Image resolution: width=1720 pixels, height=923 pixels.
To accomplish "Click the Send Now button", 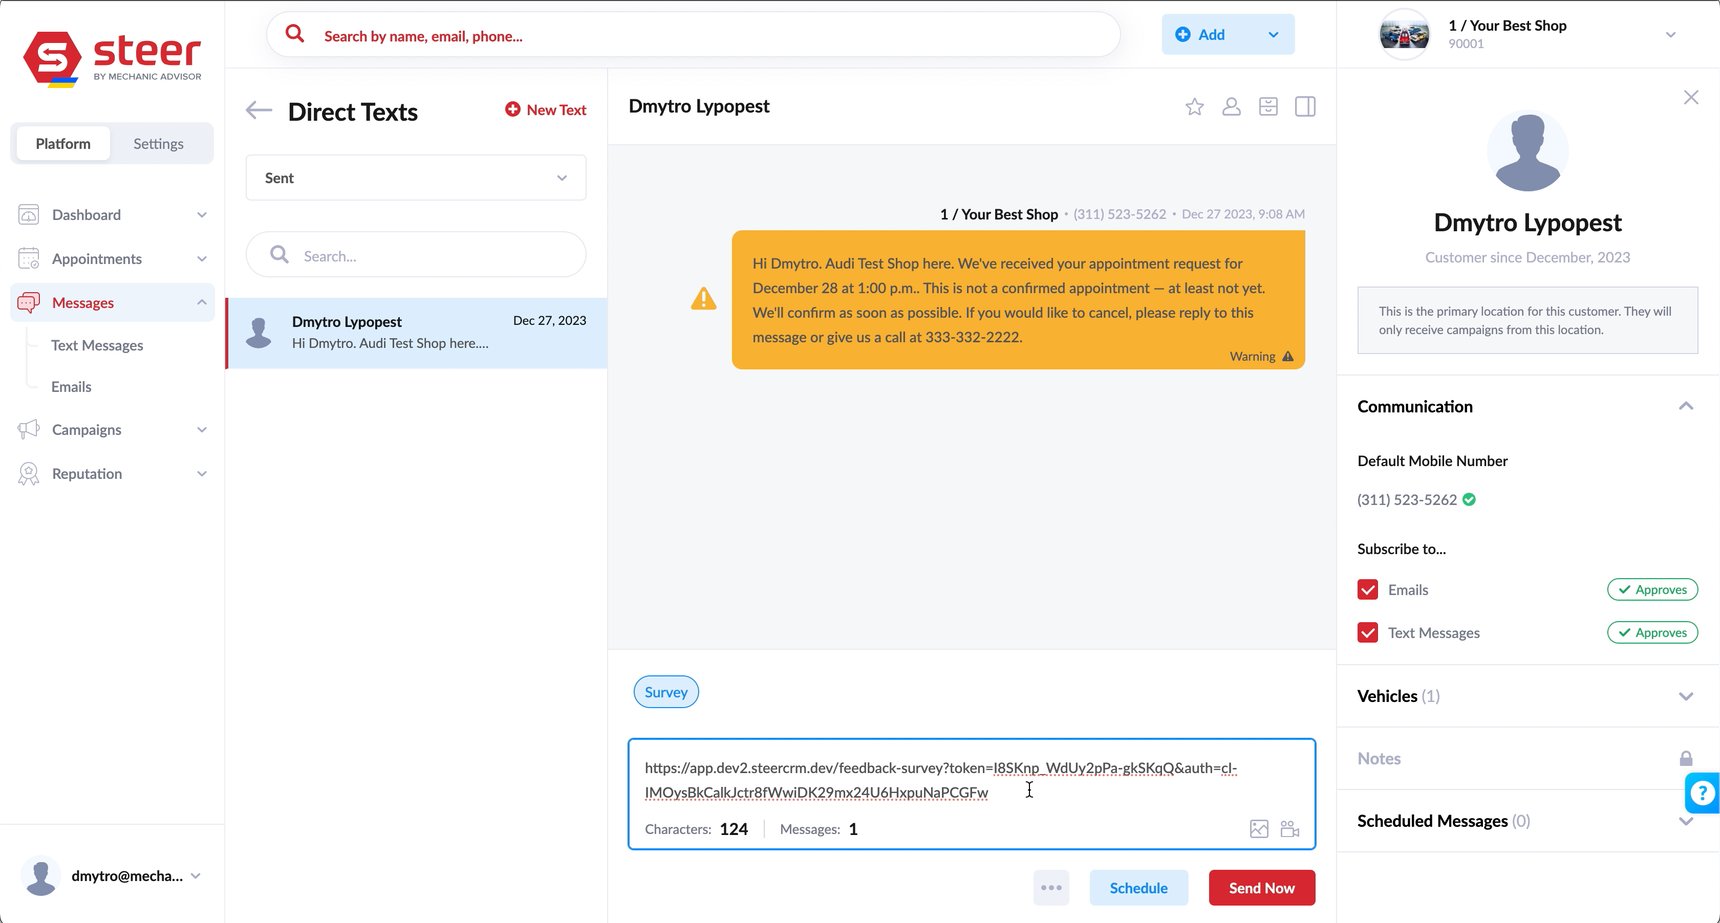I will [1262, 887].
